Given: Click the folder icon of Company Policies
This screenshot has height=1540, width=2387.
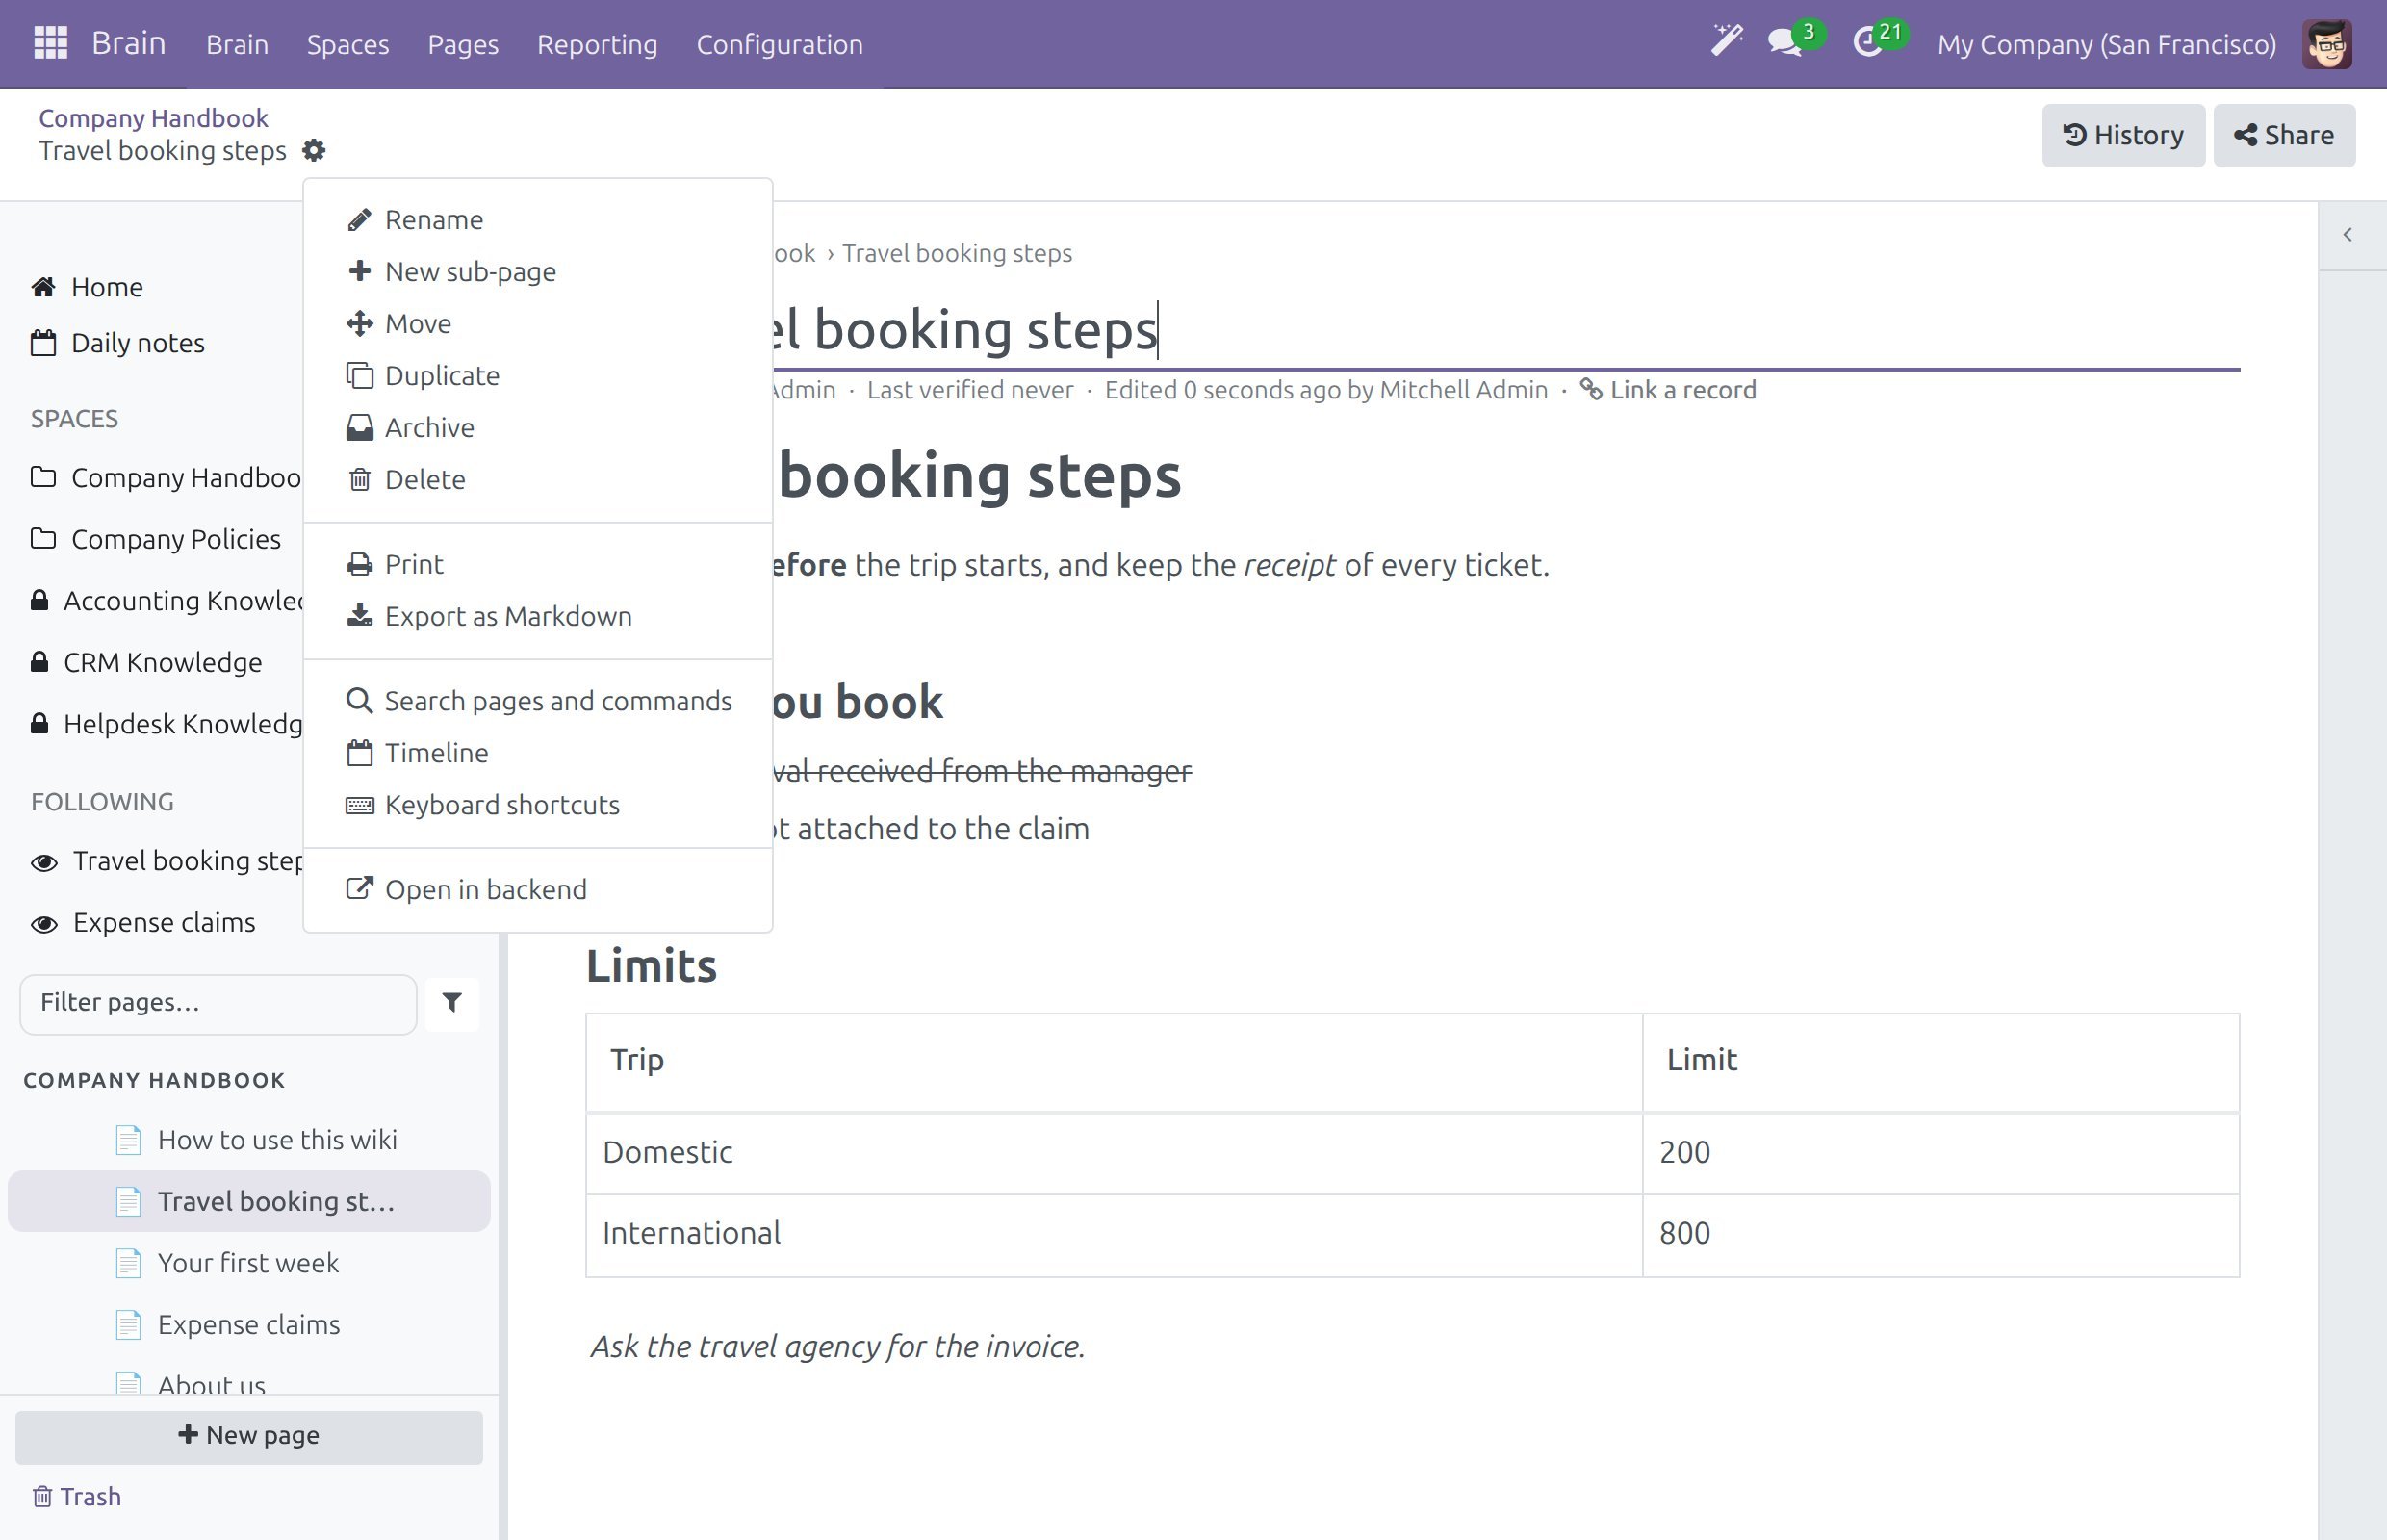Looking at the screenshot, I should click(43, 539).
